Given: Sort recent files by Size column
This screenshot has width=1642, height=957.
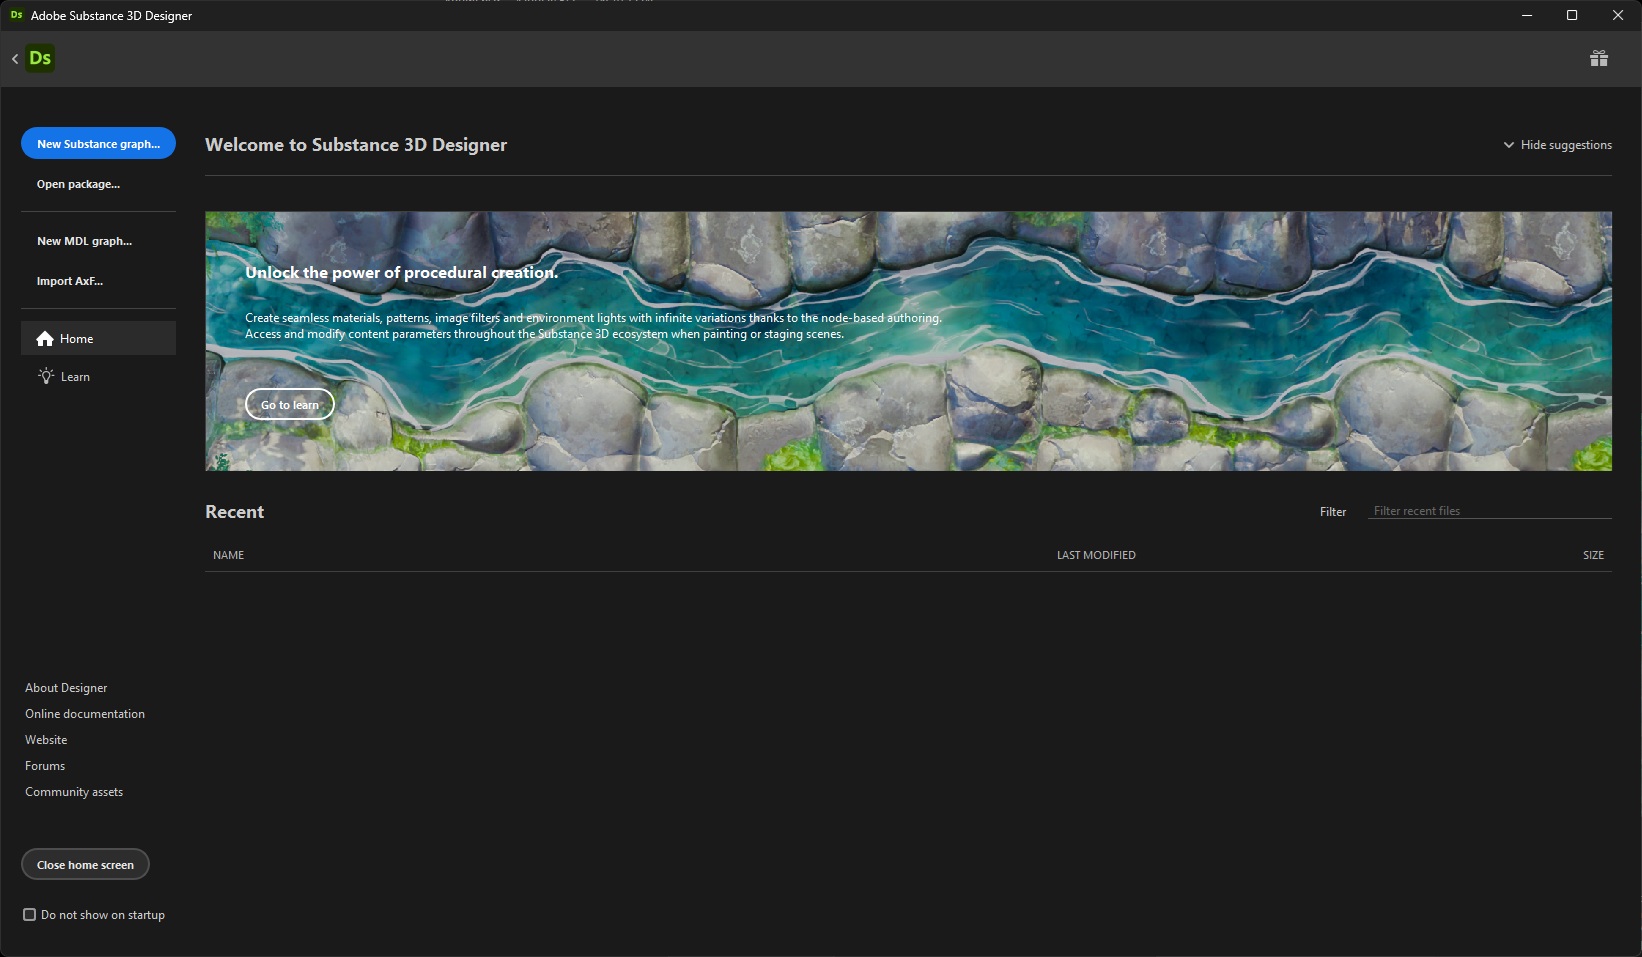Looking at the screenshot, I should 1592,555.
